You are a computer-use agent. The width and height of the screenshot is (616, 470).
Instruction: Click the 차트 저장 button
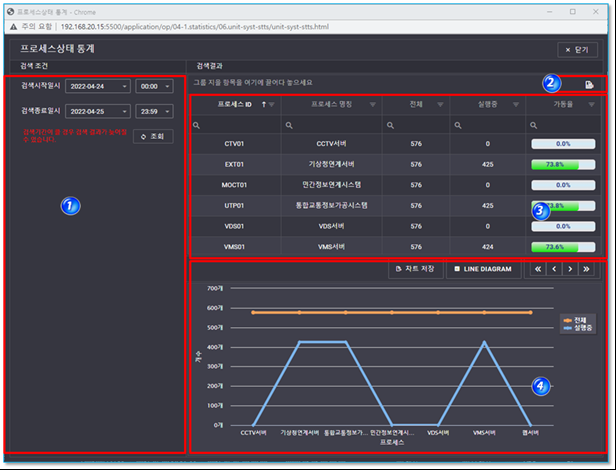[415, 269]
